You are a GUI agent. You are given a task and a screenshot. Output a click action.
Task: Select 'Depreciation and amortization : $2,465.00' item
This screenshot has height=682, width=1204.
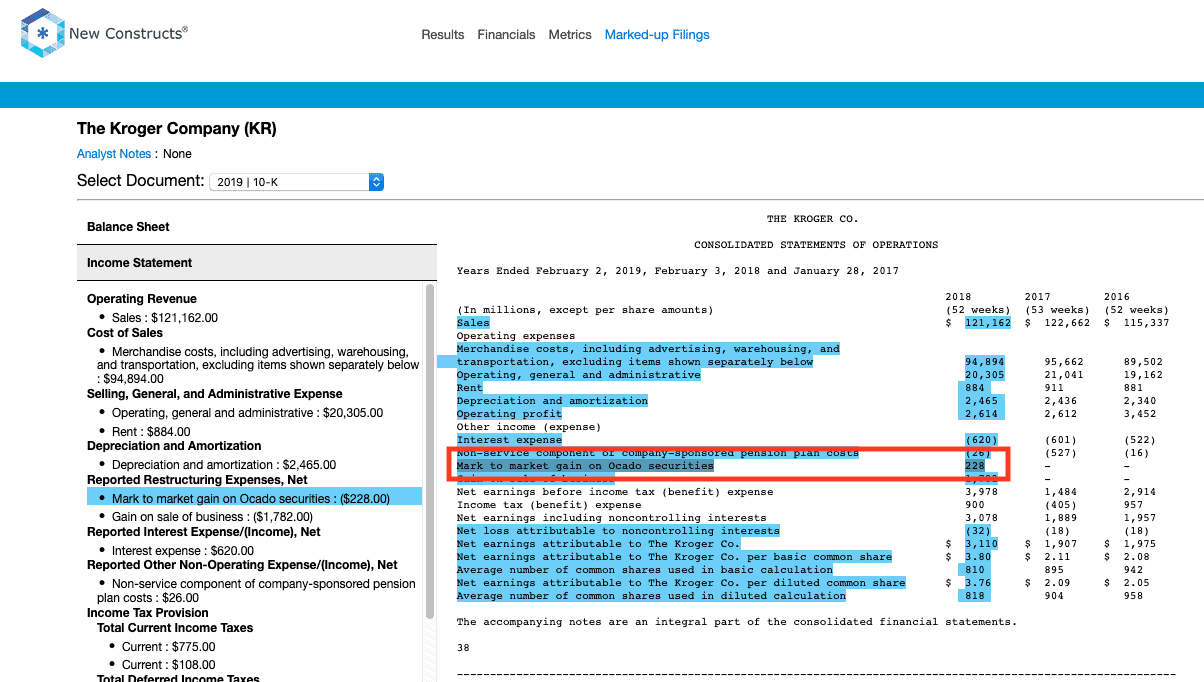[224, 465]
